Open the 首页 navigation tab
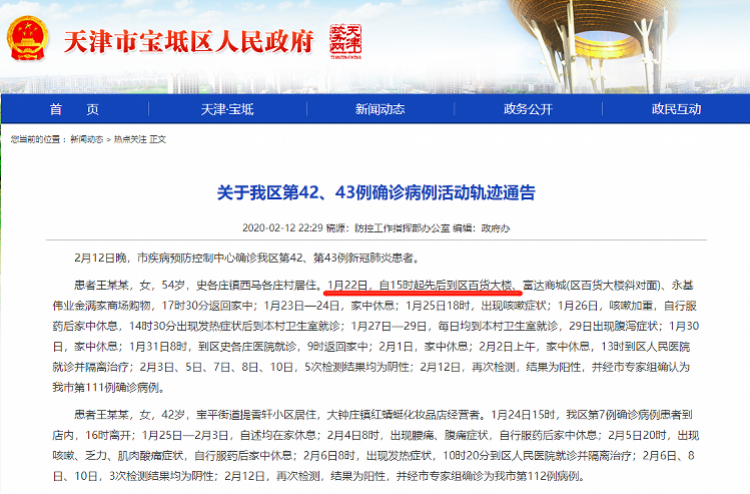The image size is (750, 494). click(x=74, y=109)
